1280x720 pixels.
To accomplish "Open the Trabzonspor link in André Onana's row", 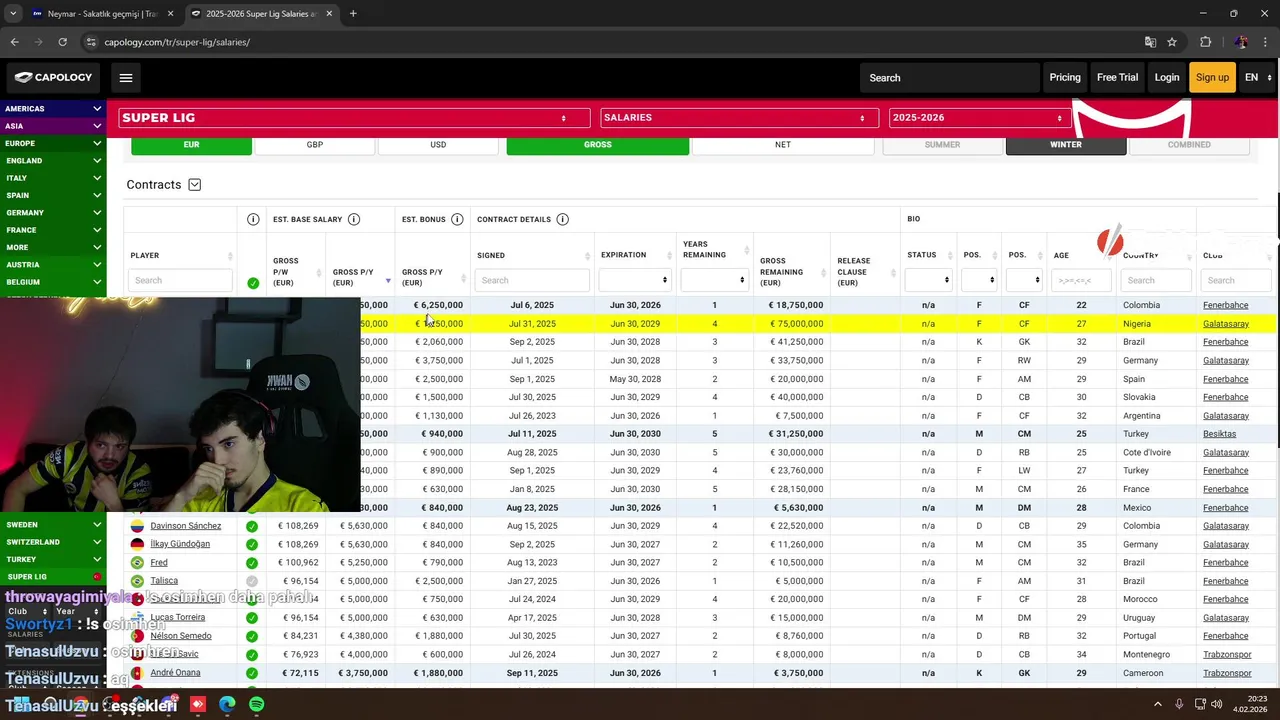I will 1227,673.
